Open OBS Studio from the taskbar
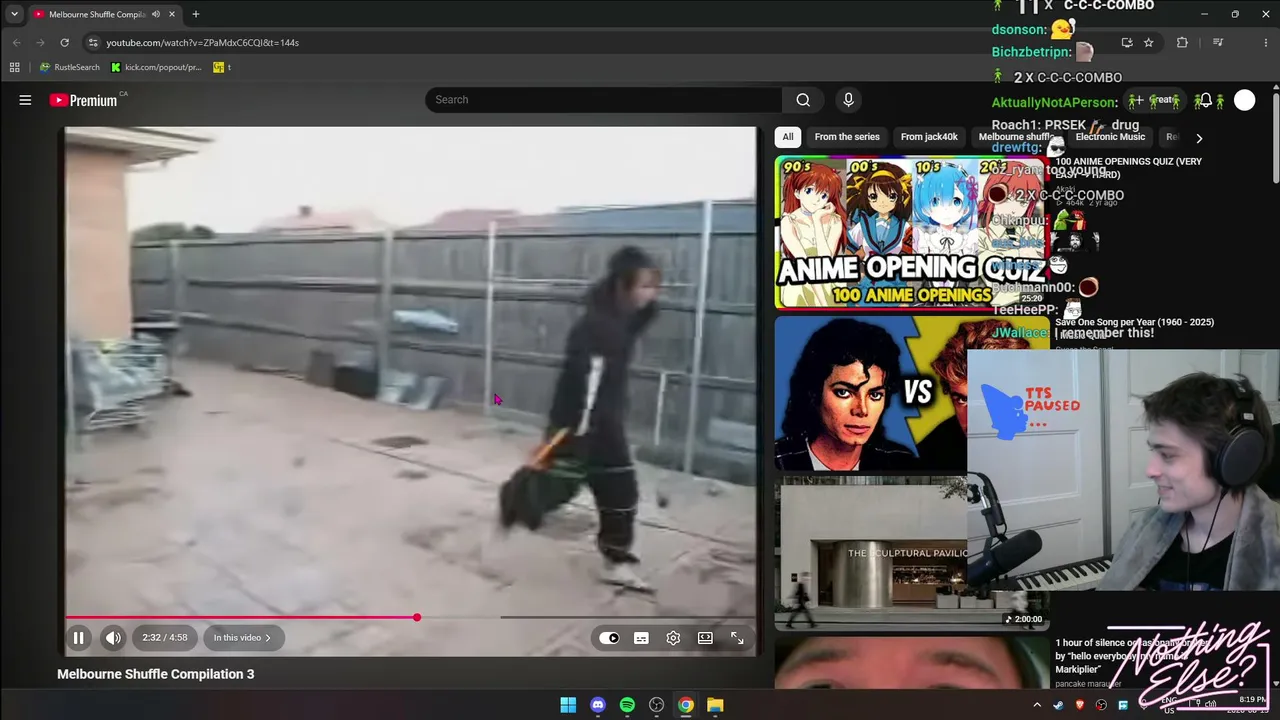The width and height of the screenshot is (1280, 720). pos(656,705)
